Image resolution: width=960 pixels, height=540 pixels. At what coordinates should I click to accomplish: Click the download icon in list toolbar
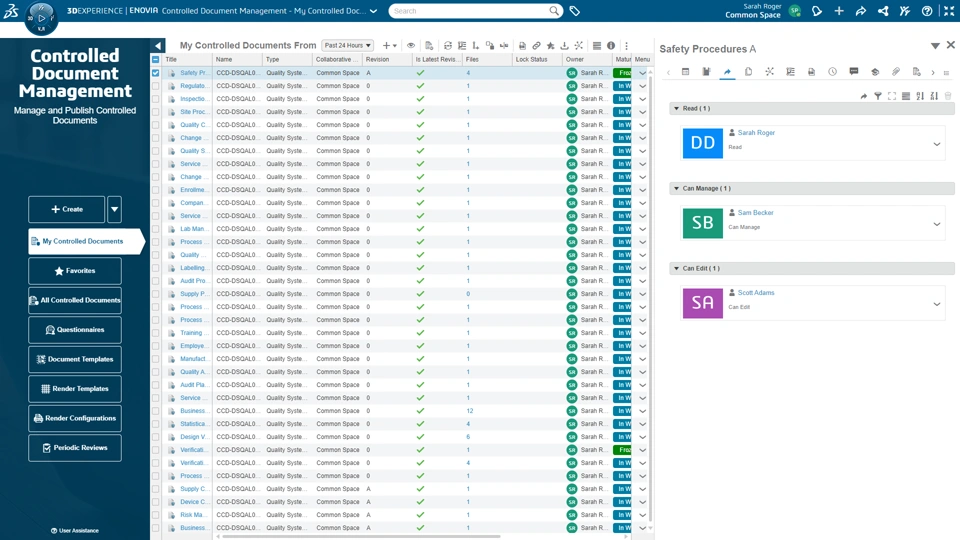tap(564, 45)
